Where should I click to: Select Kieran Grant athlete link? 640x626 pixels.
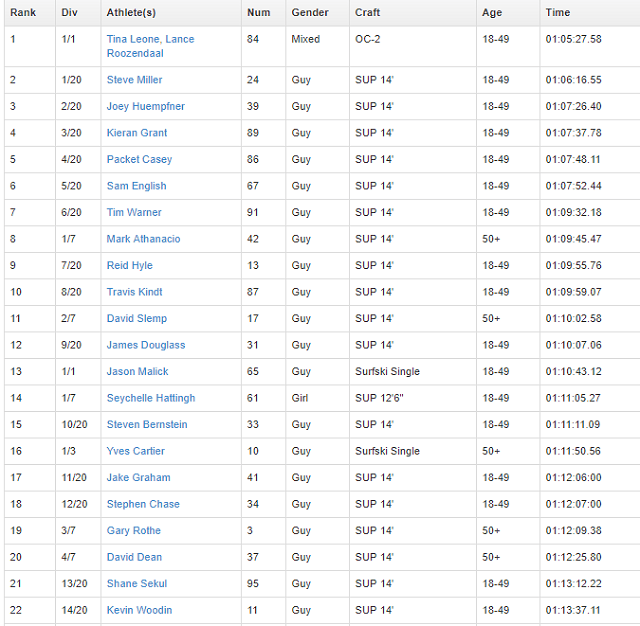coord(137,133)
